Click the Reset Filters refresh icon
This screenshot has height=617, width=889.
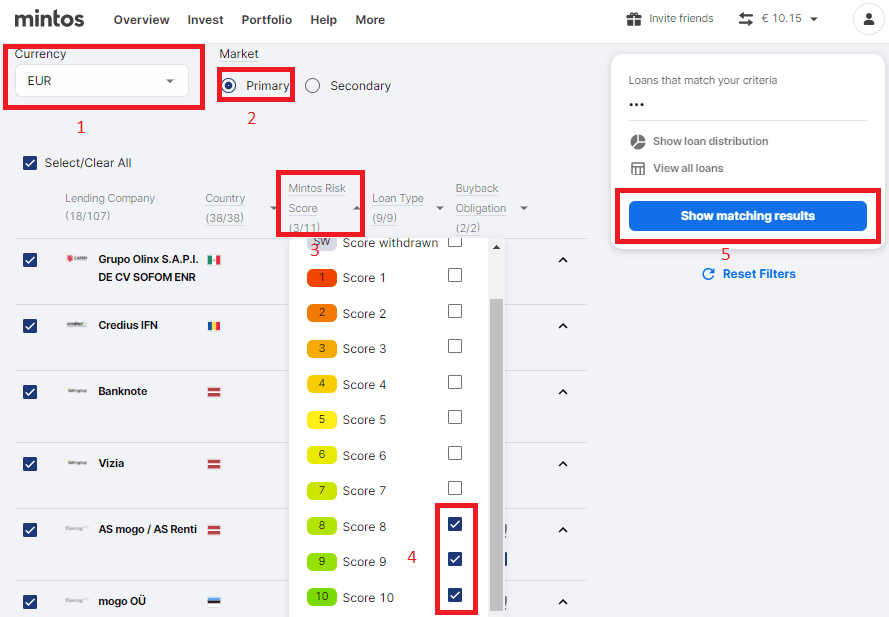click(709, 274)
